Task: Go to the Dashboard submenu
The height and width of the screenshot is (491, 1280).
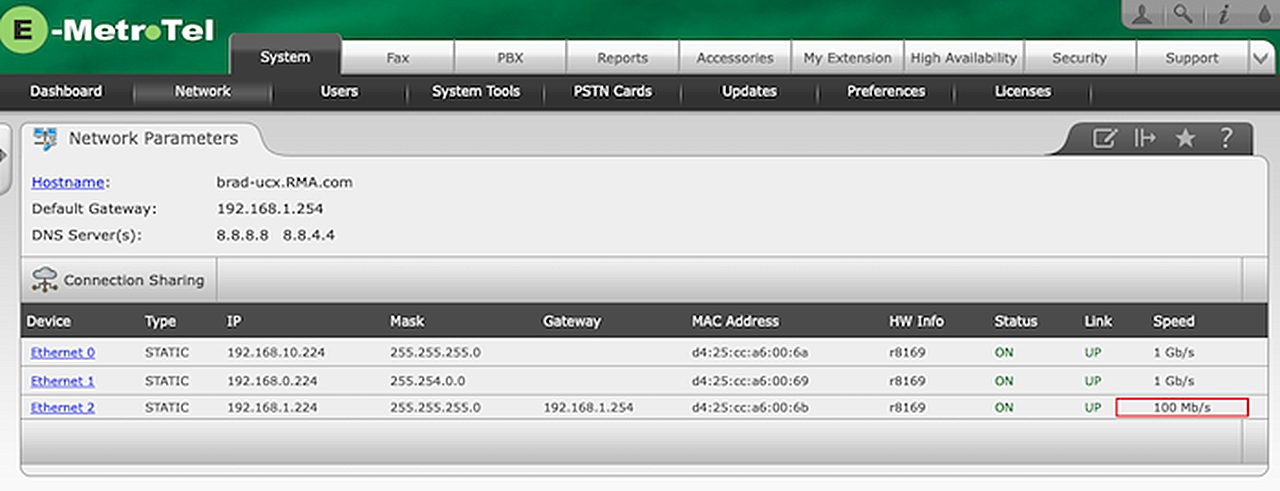Action: [x=66, y=91]
